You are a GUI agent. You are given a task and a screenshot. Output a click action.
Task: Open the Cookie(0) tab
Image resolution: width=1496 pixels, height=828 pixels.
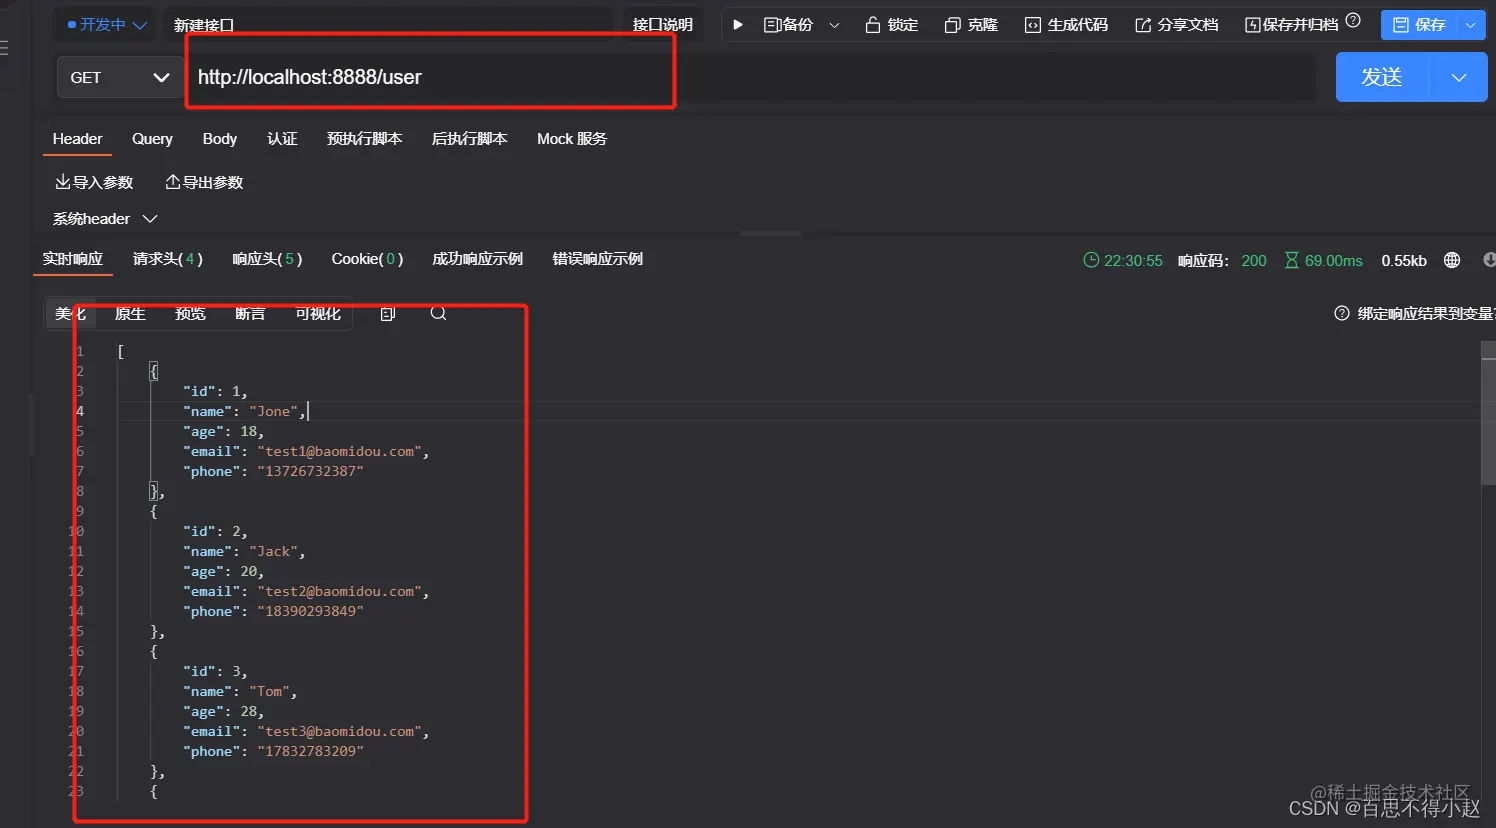coord(367,259)
